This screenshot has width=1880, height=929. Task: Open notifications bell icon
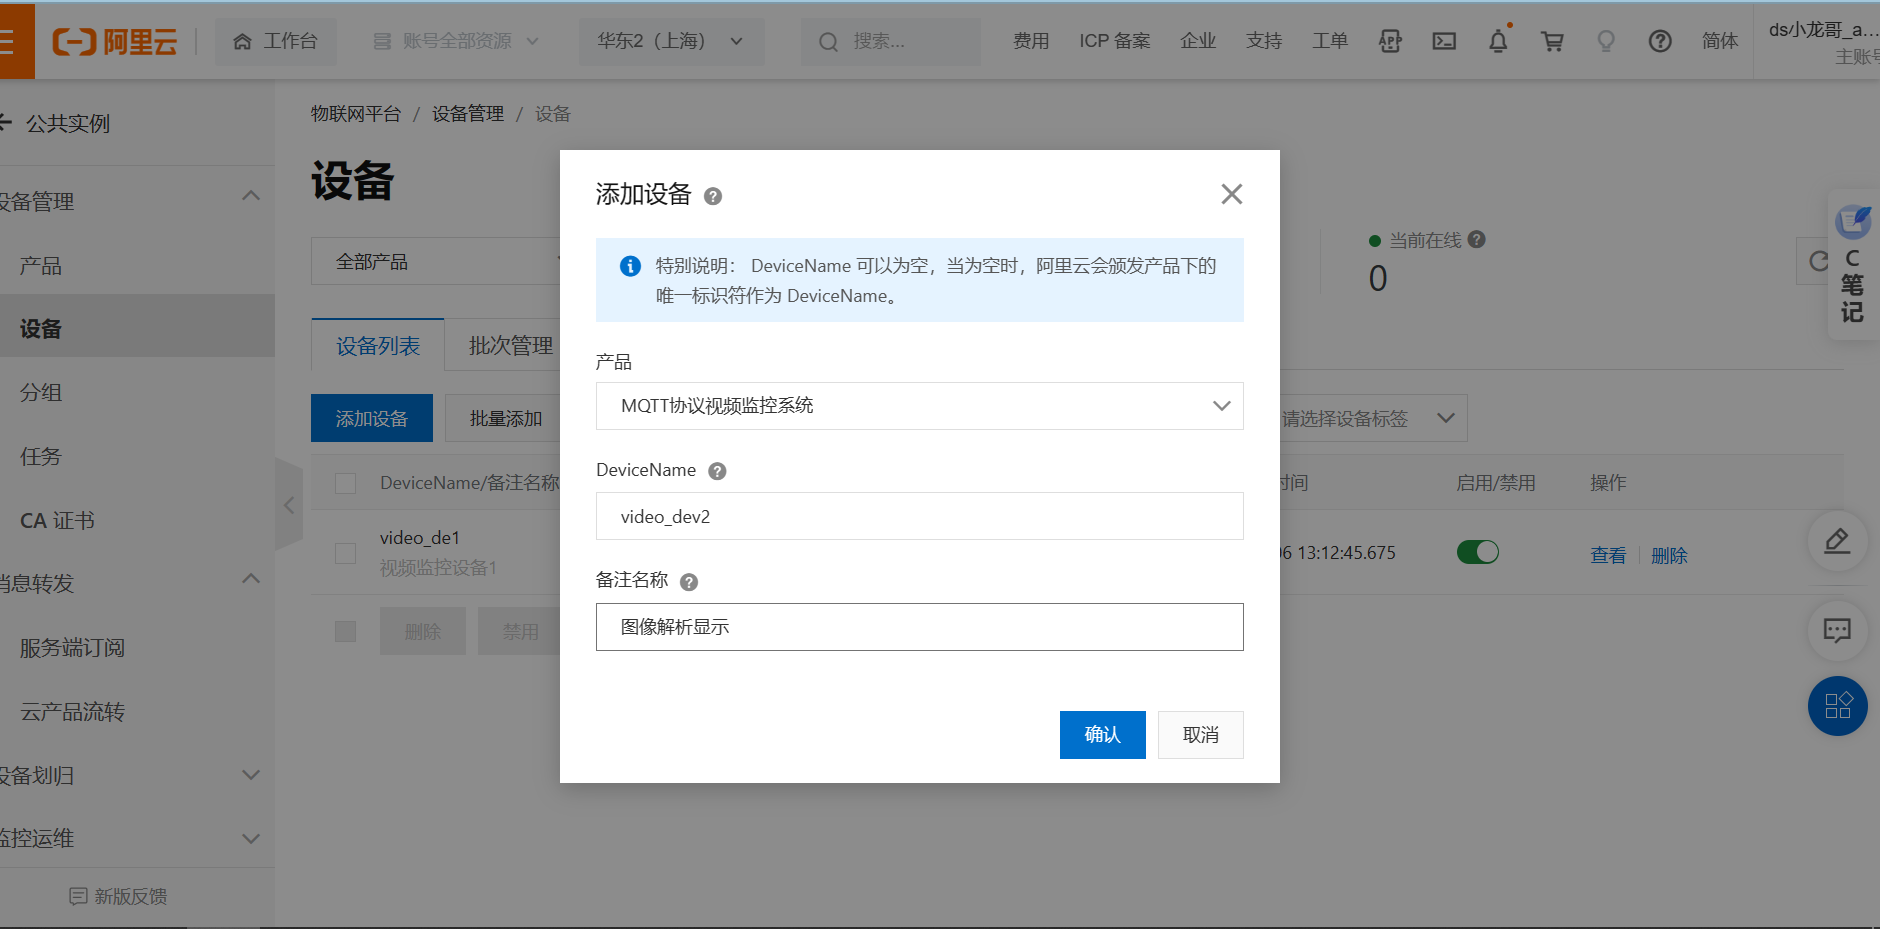(1498, 41)
